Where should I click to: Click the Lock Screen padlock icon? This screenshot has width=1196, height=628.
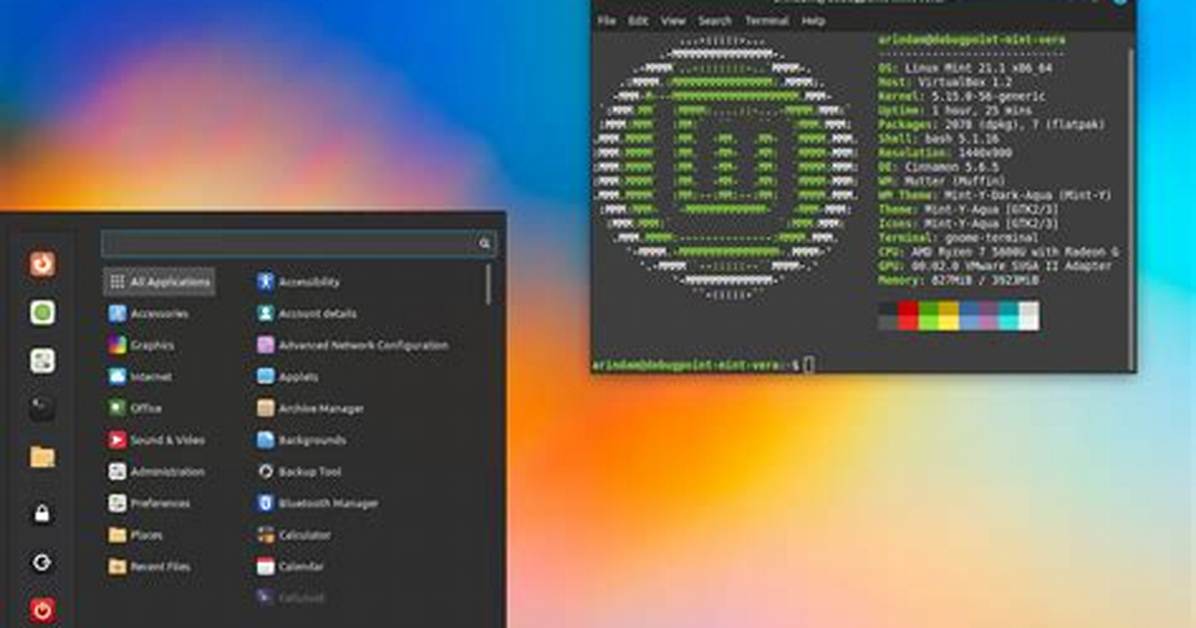[x=42, y=514]
